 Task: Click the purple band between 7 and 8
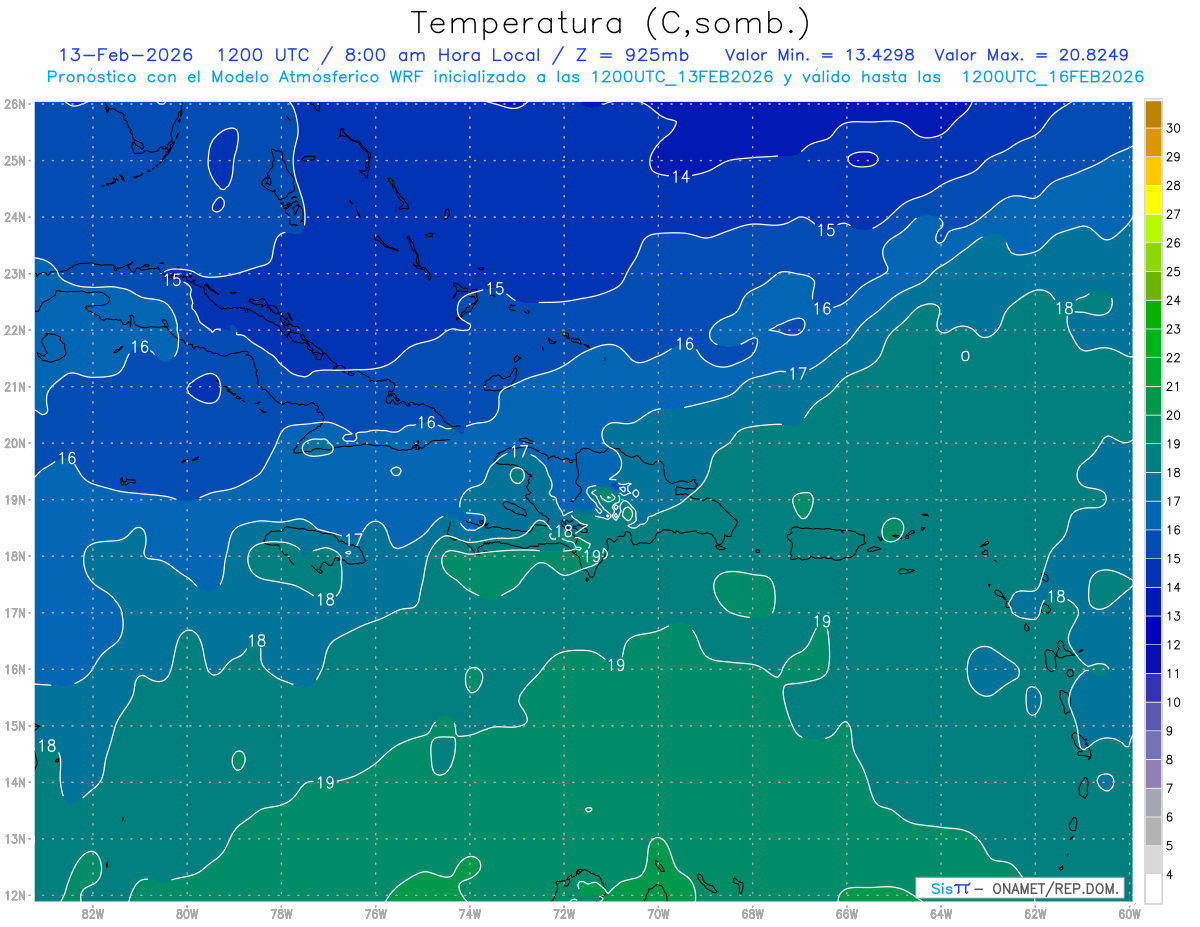(x=1153, y=774)
